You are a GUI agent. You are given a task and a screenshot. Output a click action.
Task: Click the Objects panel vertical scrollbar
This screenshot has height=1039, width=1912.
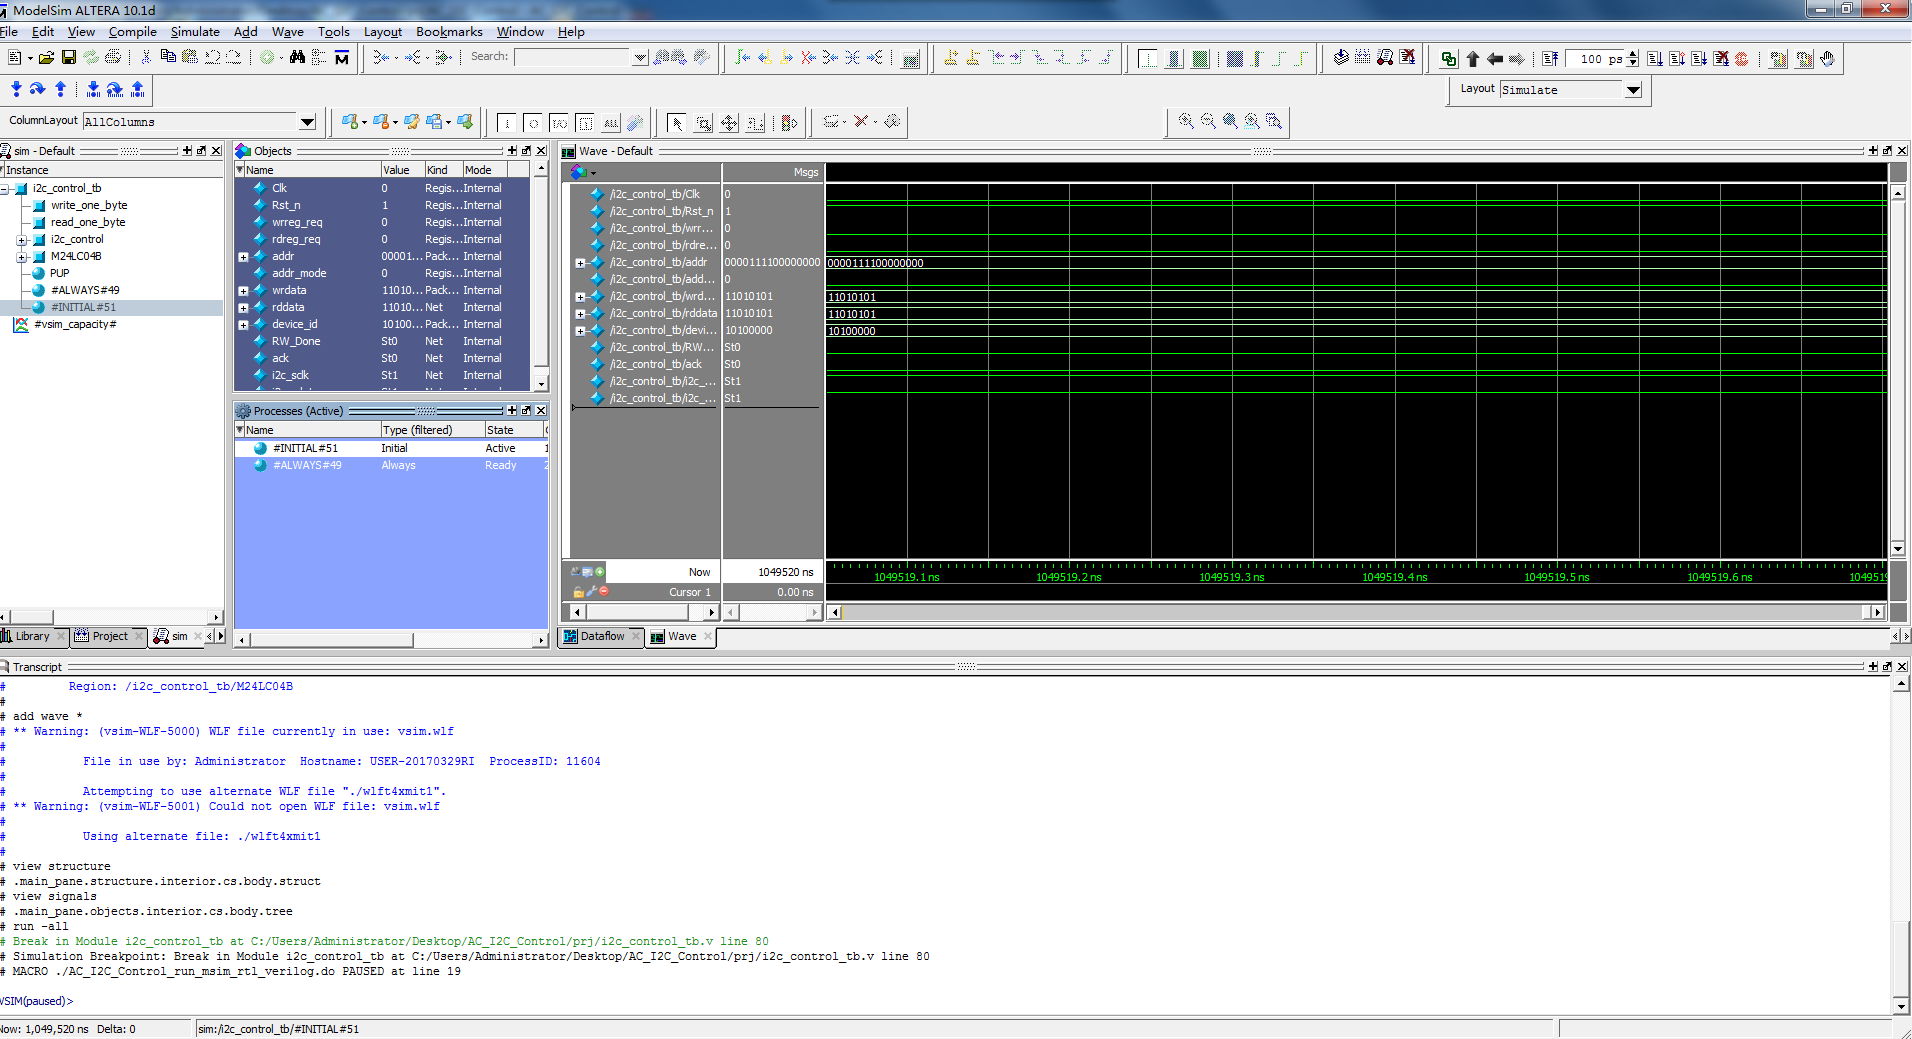pyautogui.click(x=541, y=275)
